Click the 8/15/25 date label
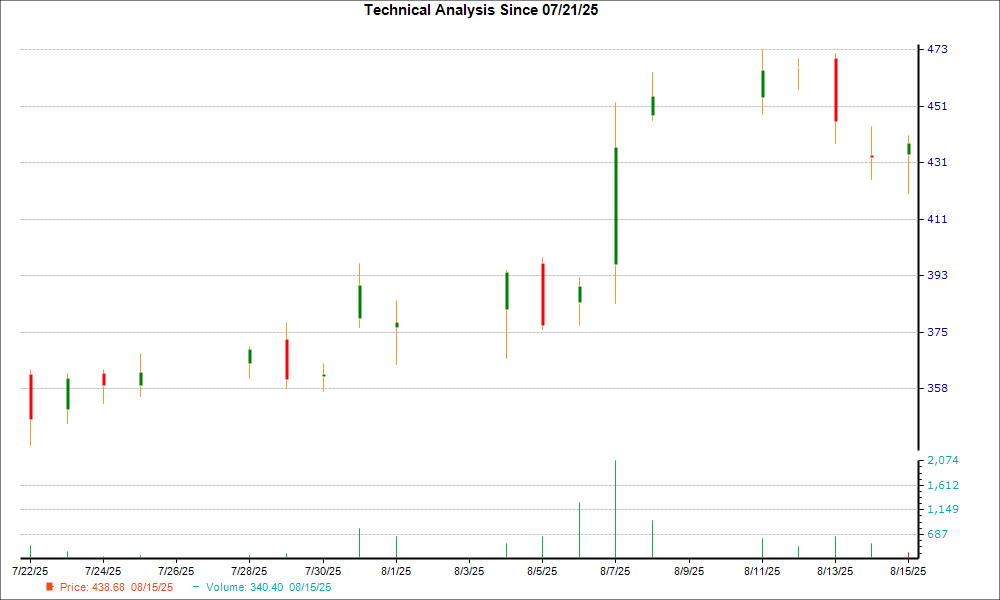1000x600 pixels. click(908, 571)
